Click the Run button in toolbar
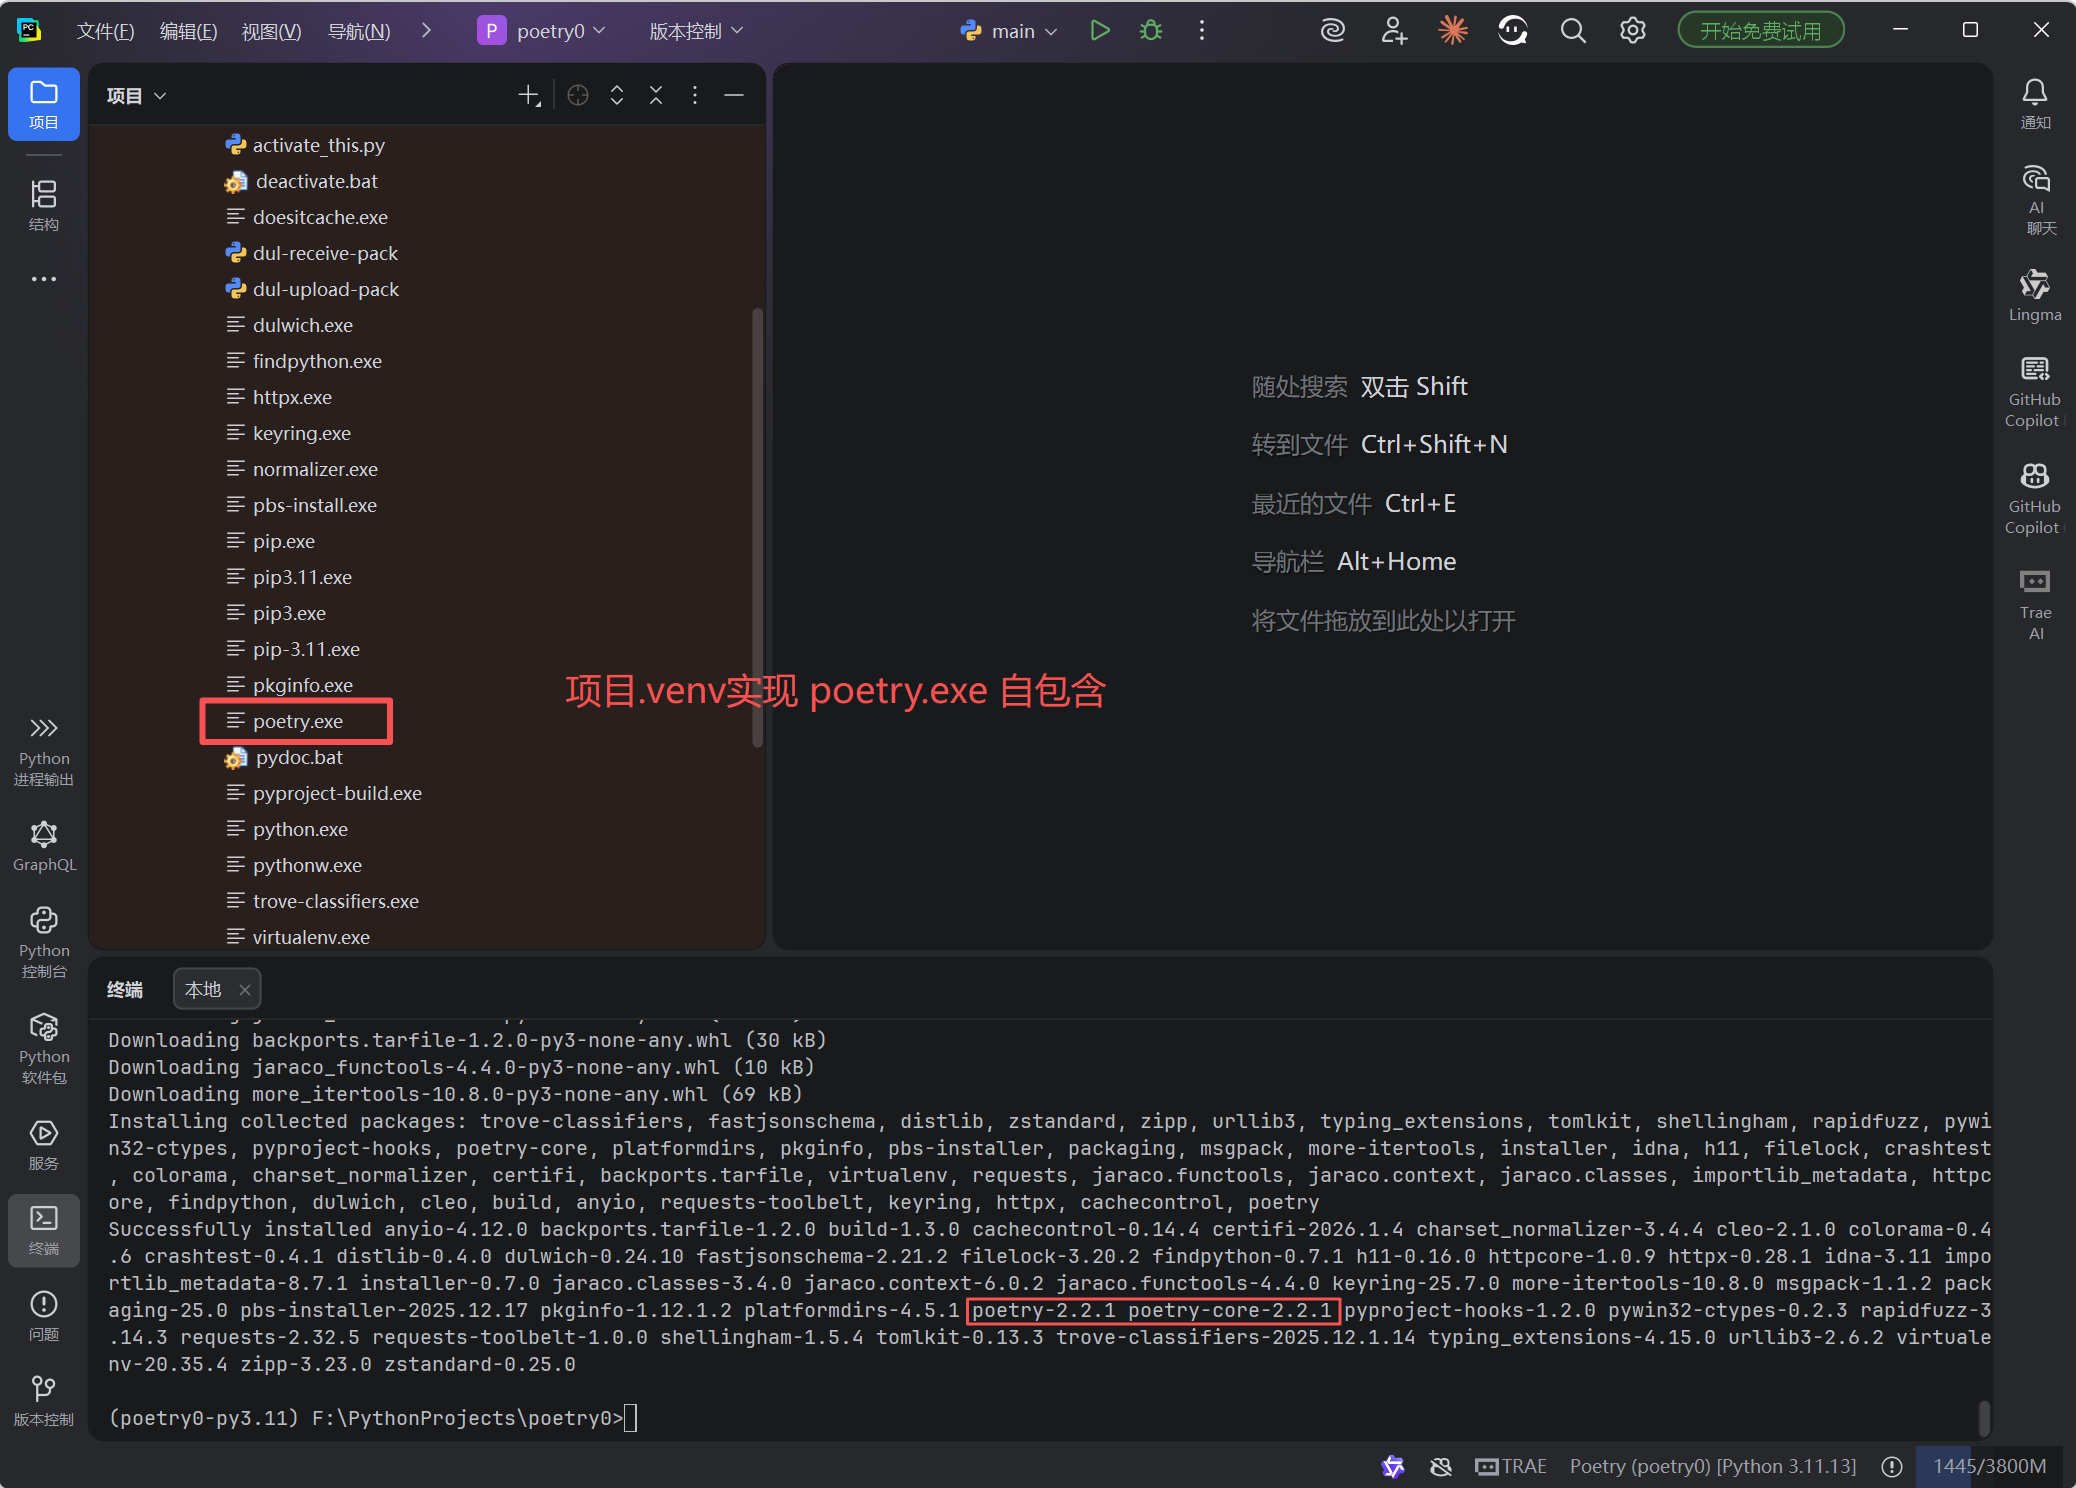This screenshot has height=1488, width=2076. [1100, 31]
